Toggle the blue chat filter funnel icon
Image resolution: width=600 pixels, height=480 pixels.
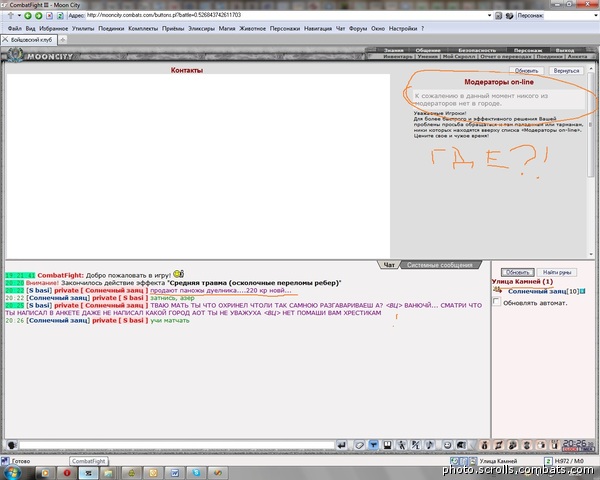(373, 445)
